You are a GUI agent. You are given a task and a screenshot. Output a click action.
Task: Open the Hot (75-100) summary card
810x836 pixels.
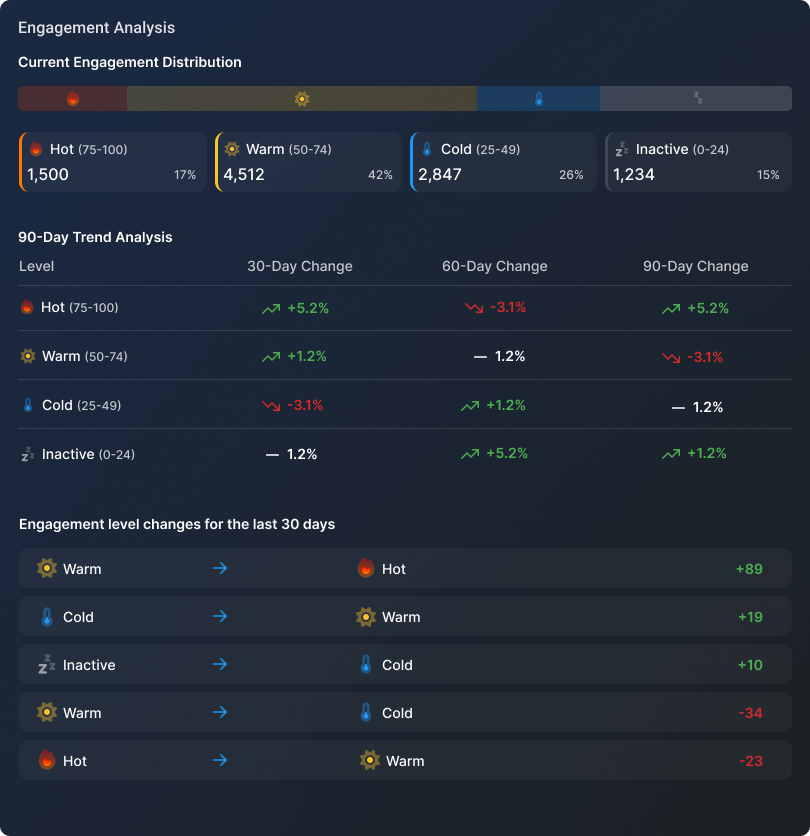coord(112,161)
